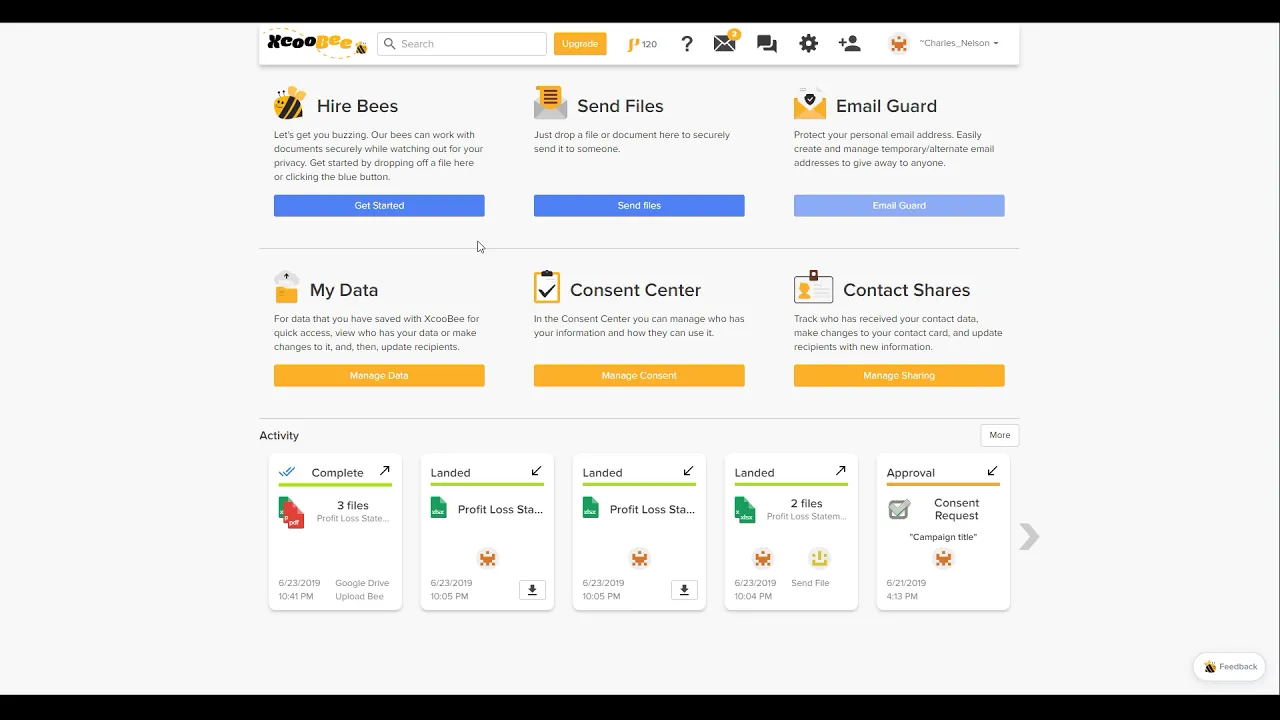Click the search magnifier icon
This screenshot has height=720, width=1280.
pyautogui.click(x=389, y=44)
